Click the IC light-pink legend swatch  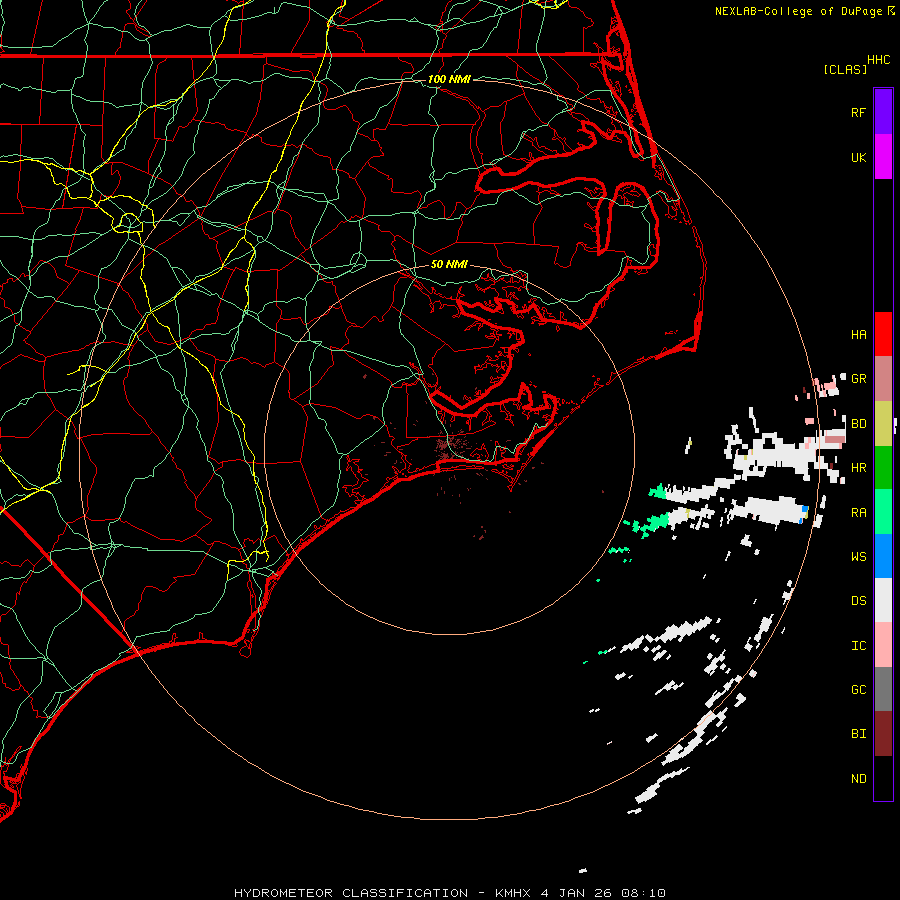click(883, 645)
